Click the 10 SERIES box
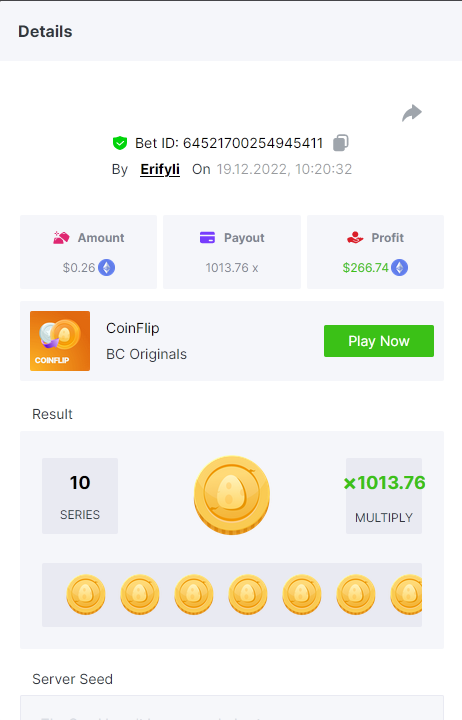 80,496
